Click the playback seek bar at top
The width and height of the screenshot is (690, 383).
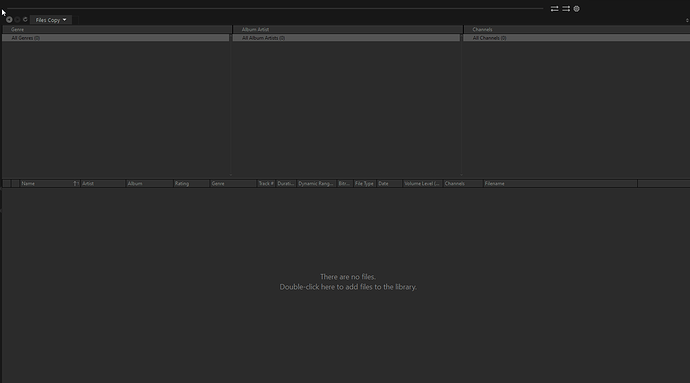(275, 8)
